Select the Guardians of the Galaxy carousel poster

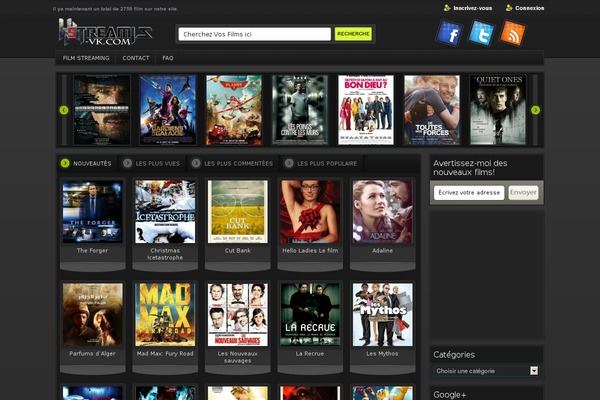click(x=168, y=110)
